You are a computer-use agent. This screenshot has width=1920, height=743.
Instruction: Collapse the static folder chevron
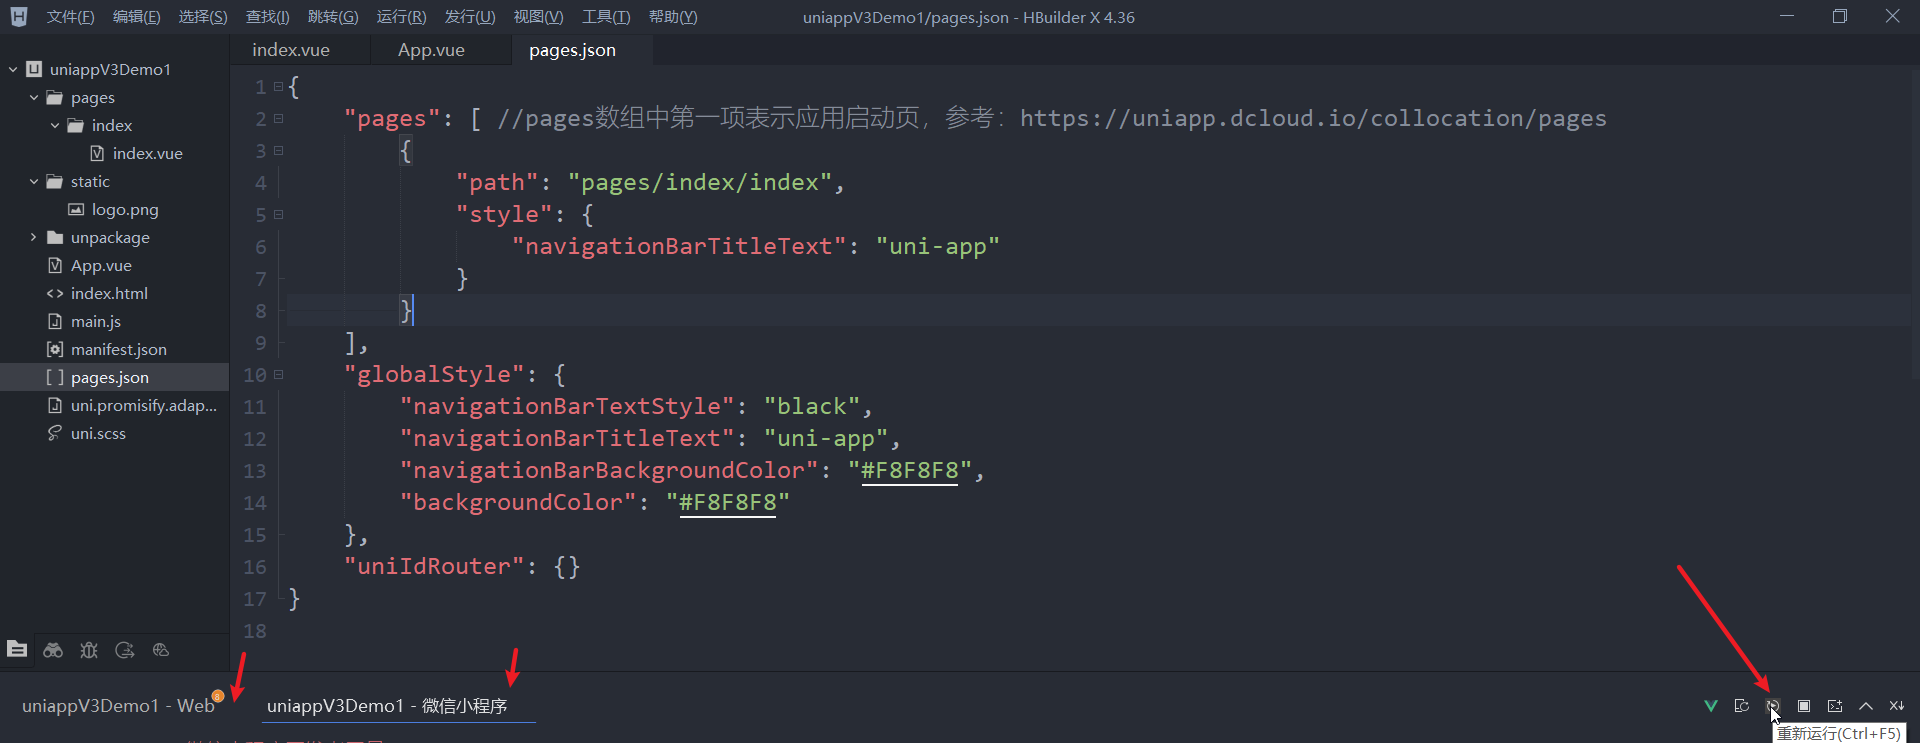(34, 181)
